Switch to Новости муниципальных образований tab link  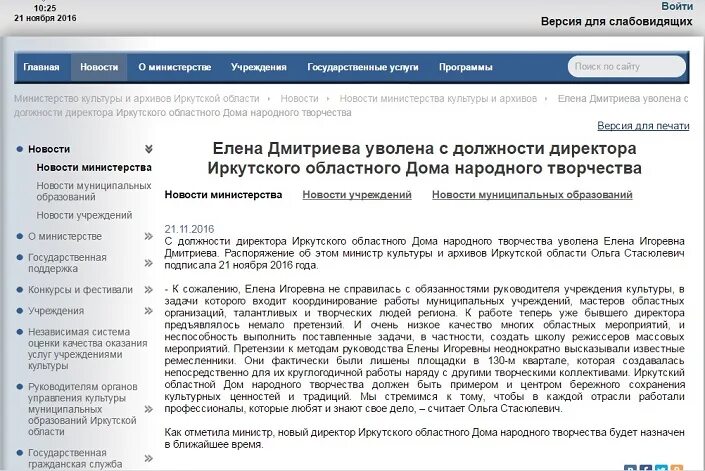coord(532,195)
